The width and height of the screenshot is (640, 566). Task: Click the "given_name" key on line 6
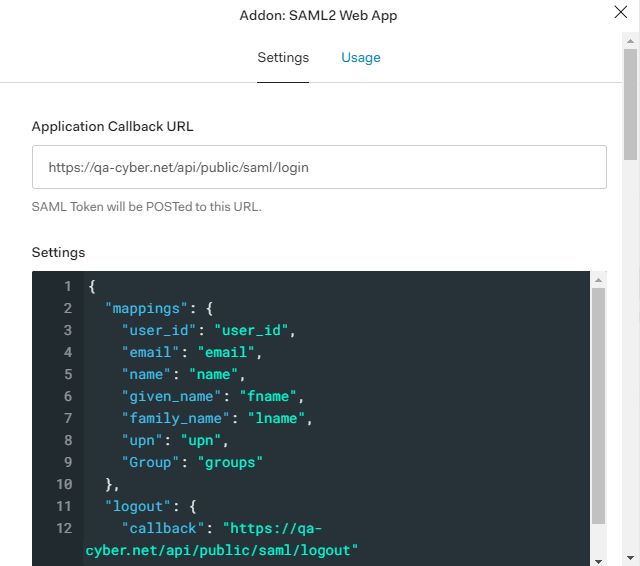(171, 397)
